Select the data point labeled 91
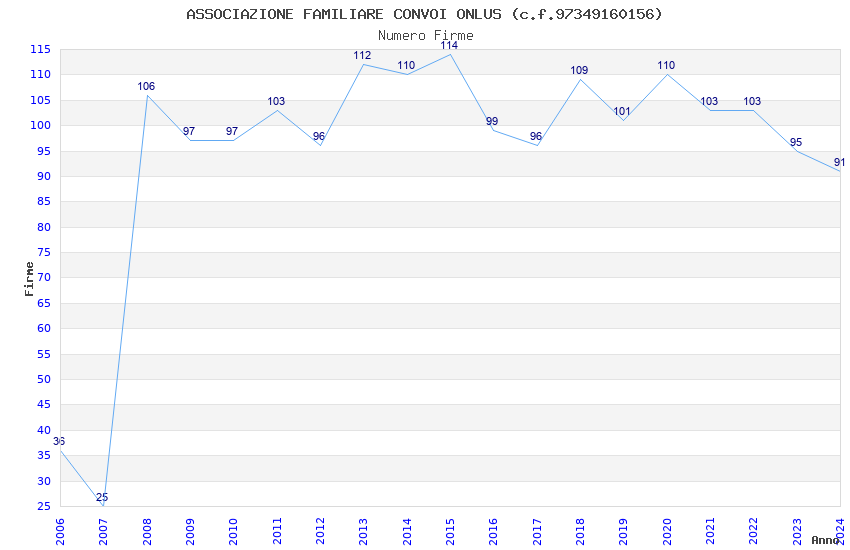This screenshot has width=850, height=550. point(839,163)
